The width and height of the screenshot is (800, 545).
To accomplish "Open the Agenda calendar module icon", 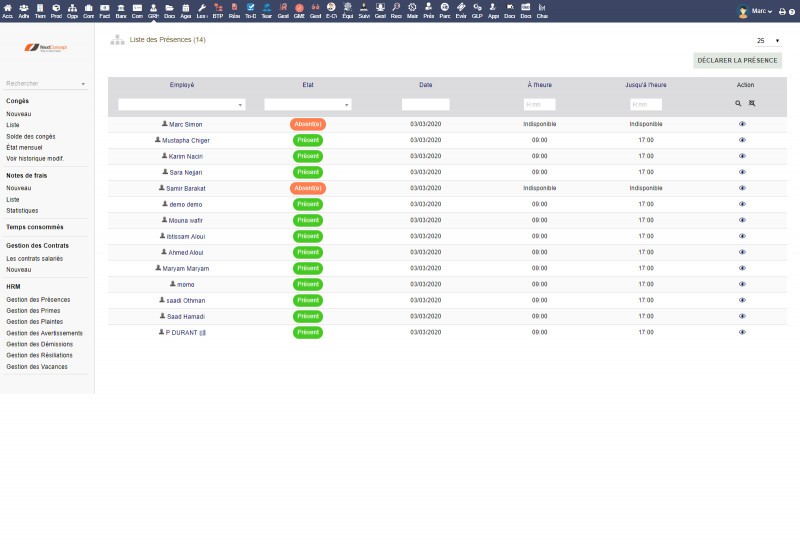I will click(x=185, y=11).
